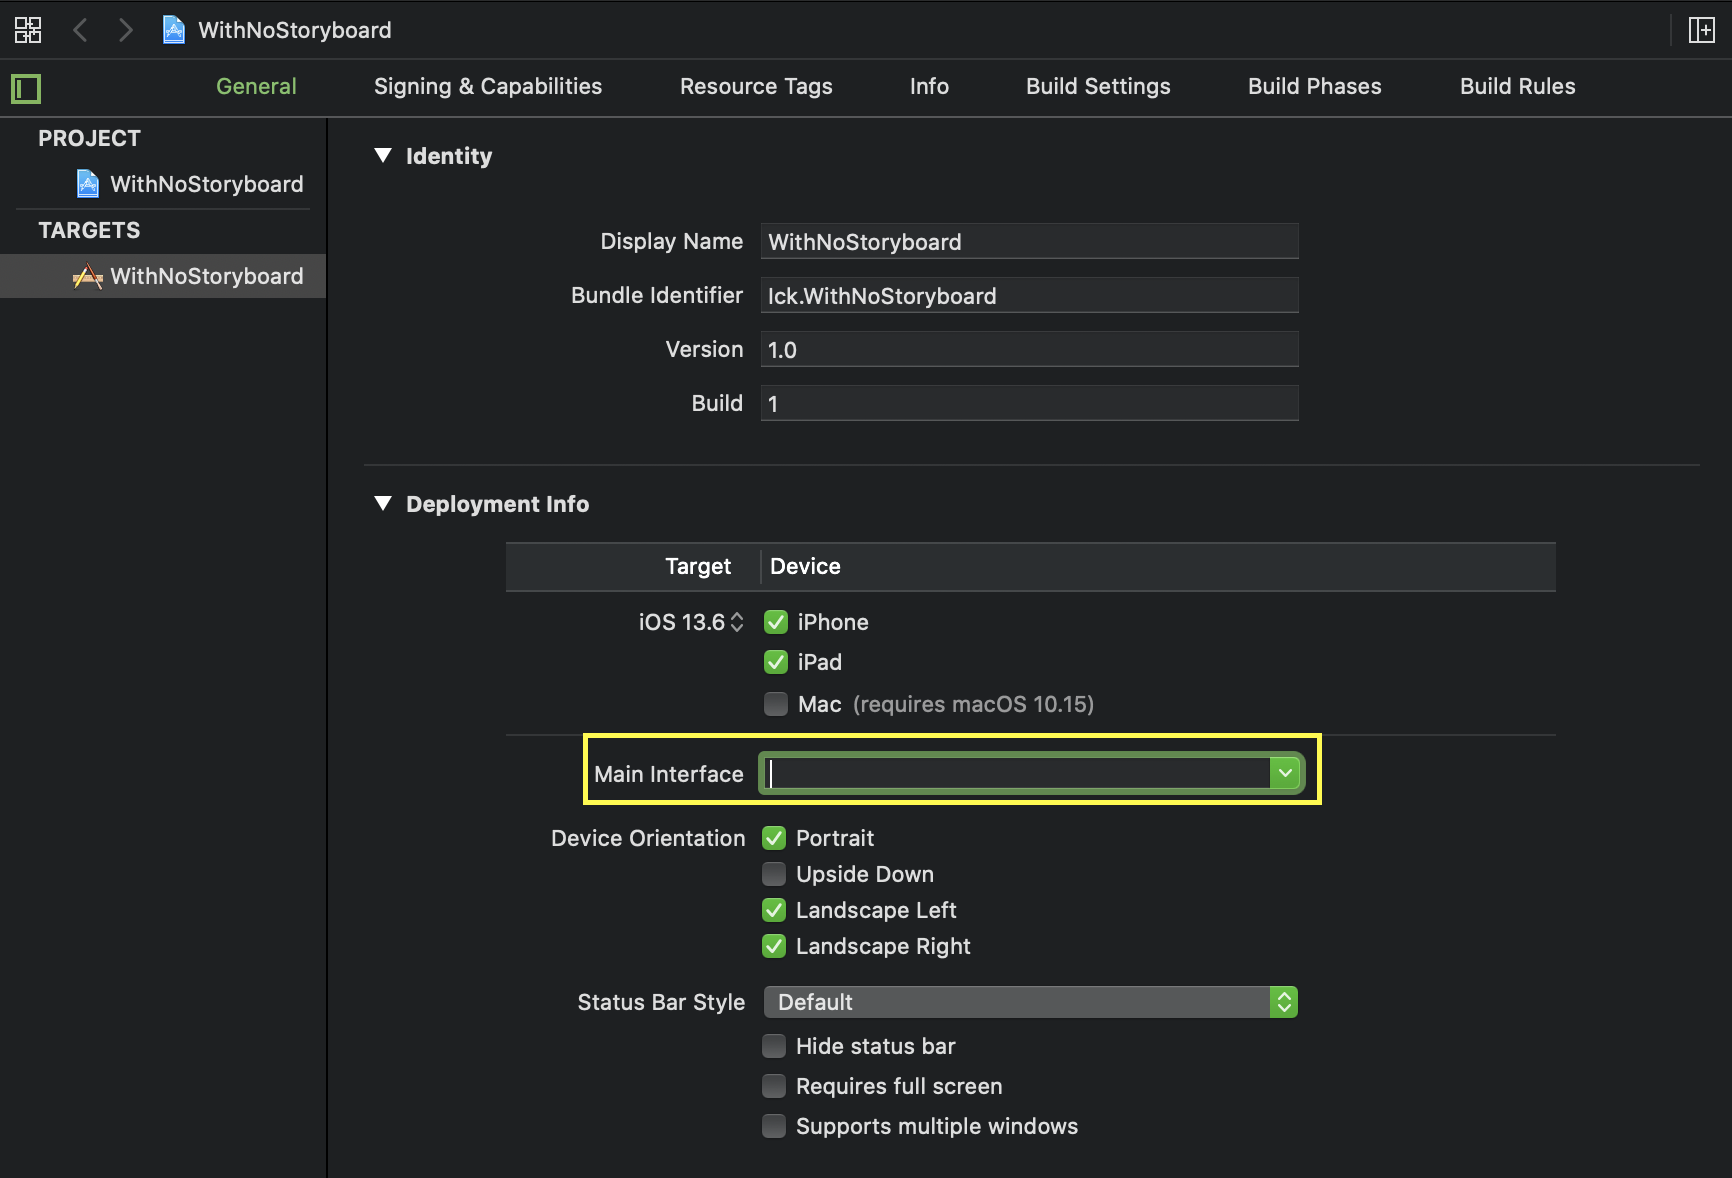This screenshot has width=1732, height=1178.
Task: Switch to Signing & Capabilities tab
Action: click(488, 86)
